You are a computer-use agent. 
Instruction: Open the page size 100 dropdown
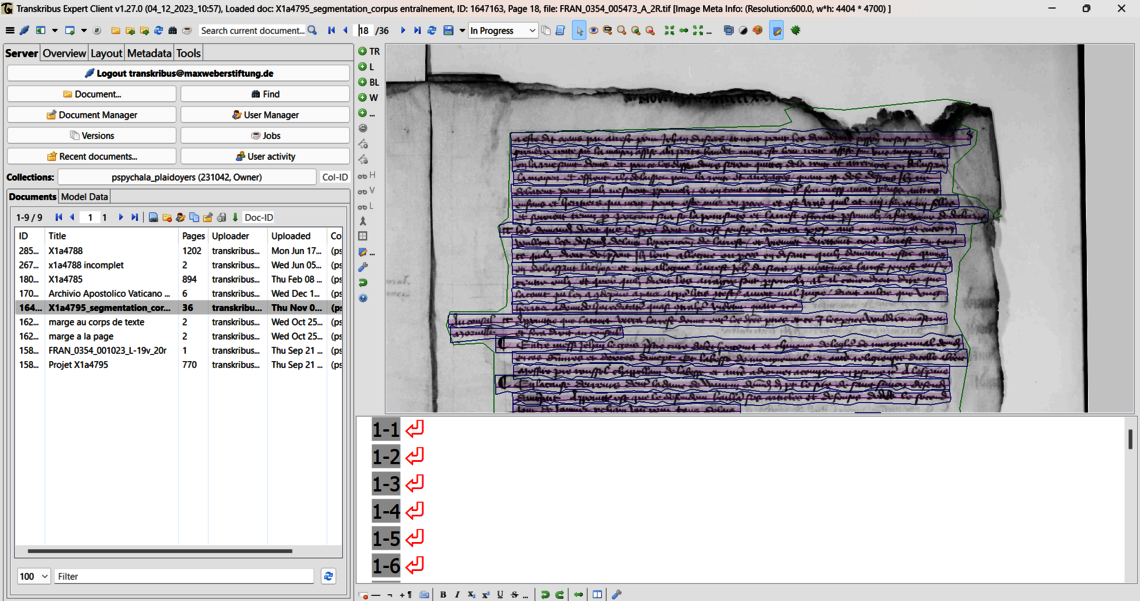point(33,576)
